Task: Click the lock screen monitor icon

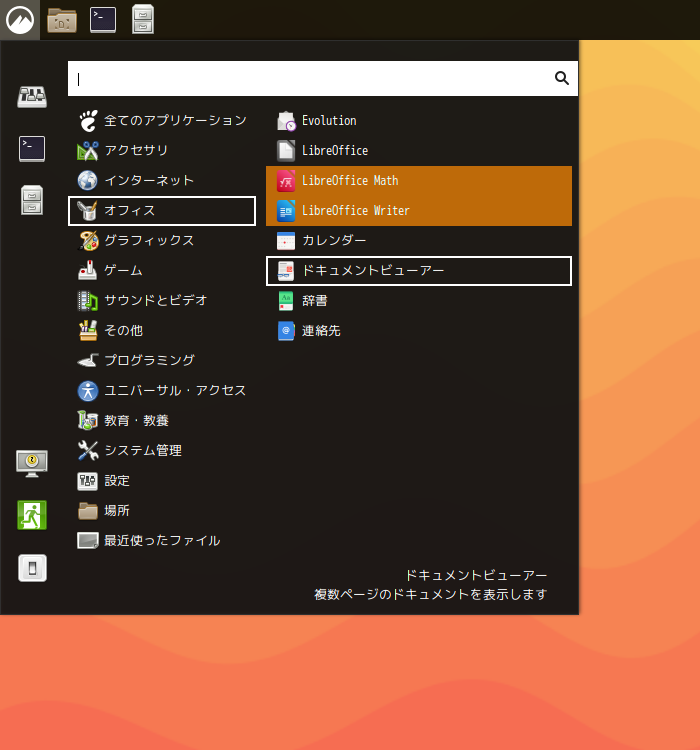Action: (32, 463)
